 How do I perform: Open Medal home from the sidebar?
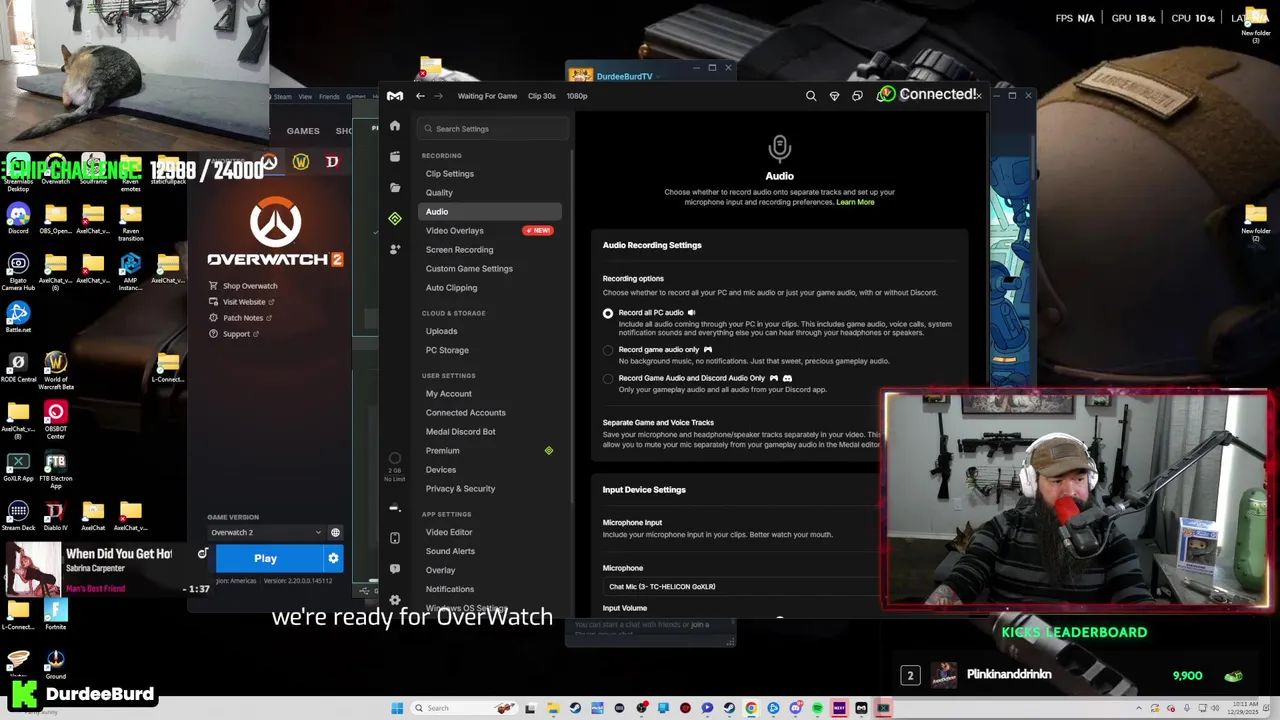click(x=395, y=126)
